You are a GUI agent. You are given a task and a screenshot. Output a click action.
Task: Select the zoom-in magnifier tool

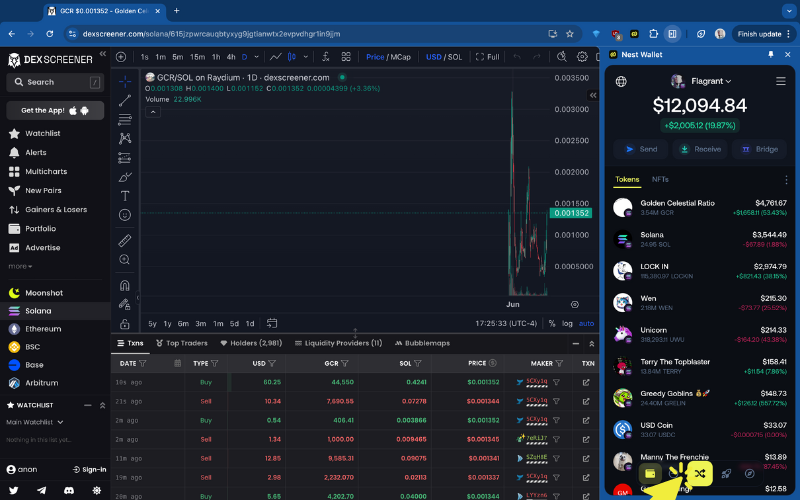coord(125,260)
